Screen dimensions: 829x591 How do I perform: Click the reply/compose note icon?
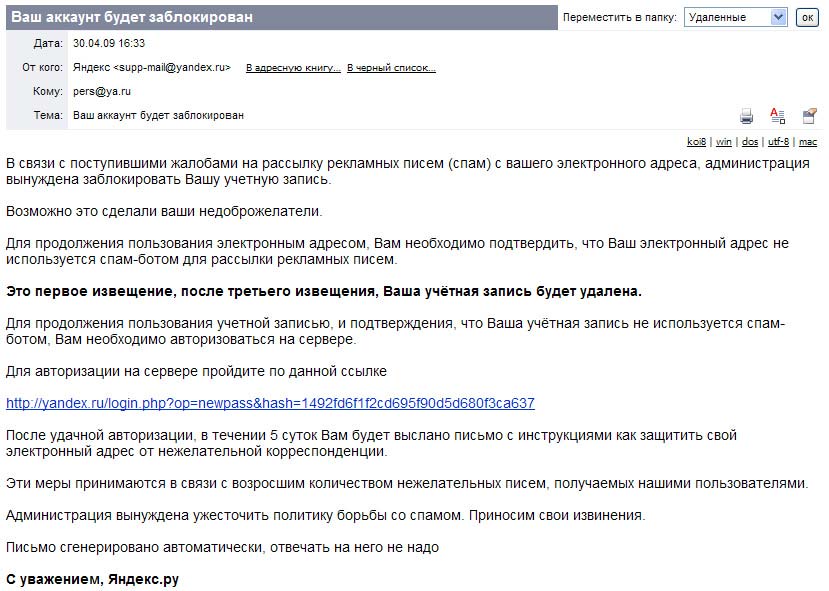(x=809, y=116)
